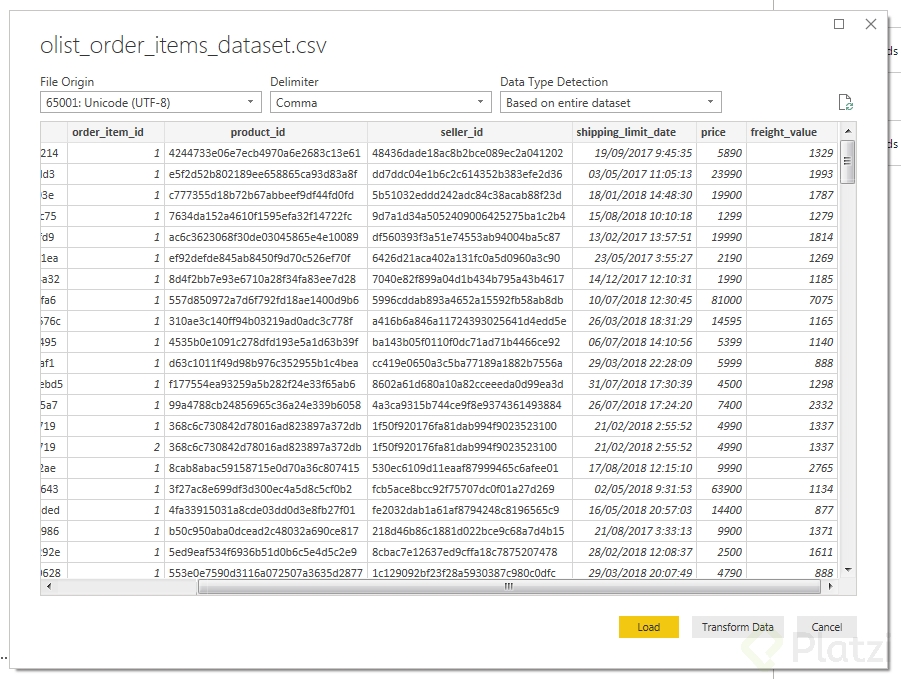Expand the Delimiter dropdown

(380, 102)
